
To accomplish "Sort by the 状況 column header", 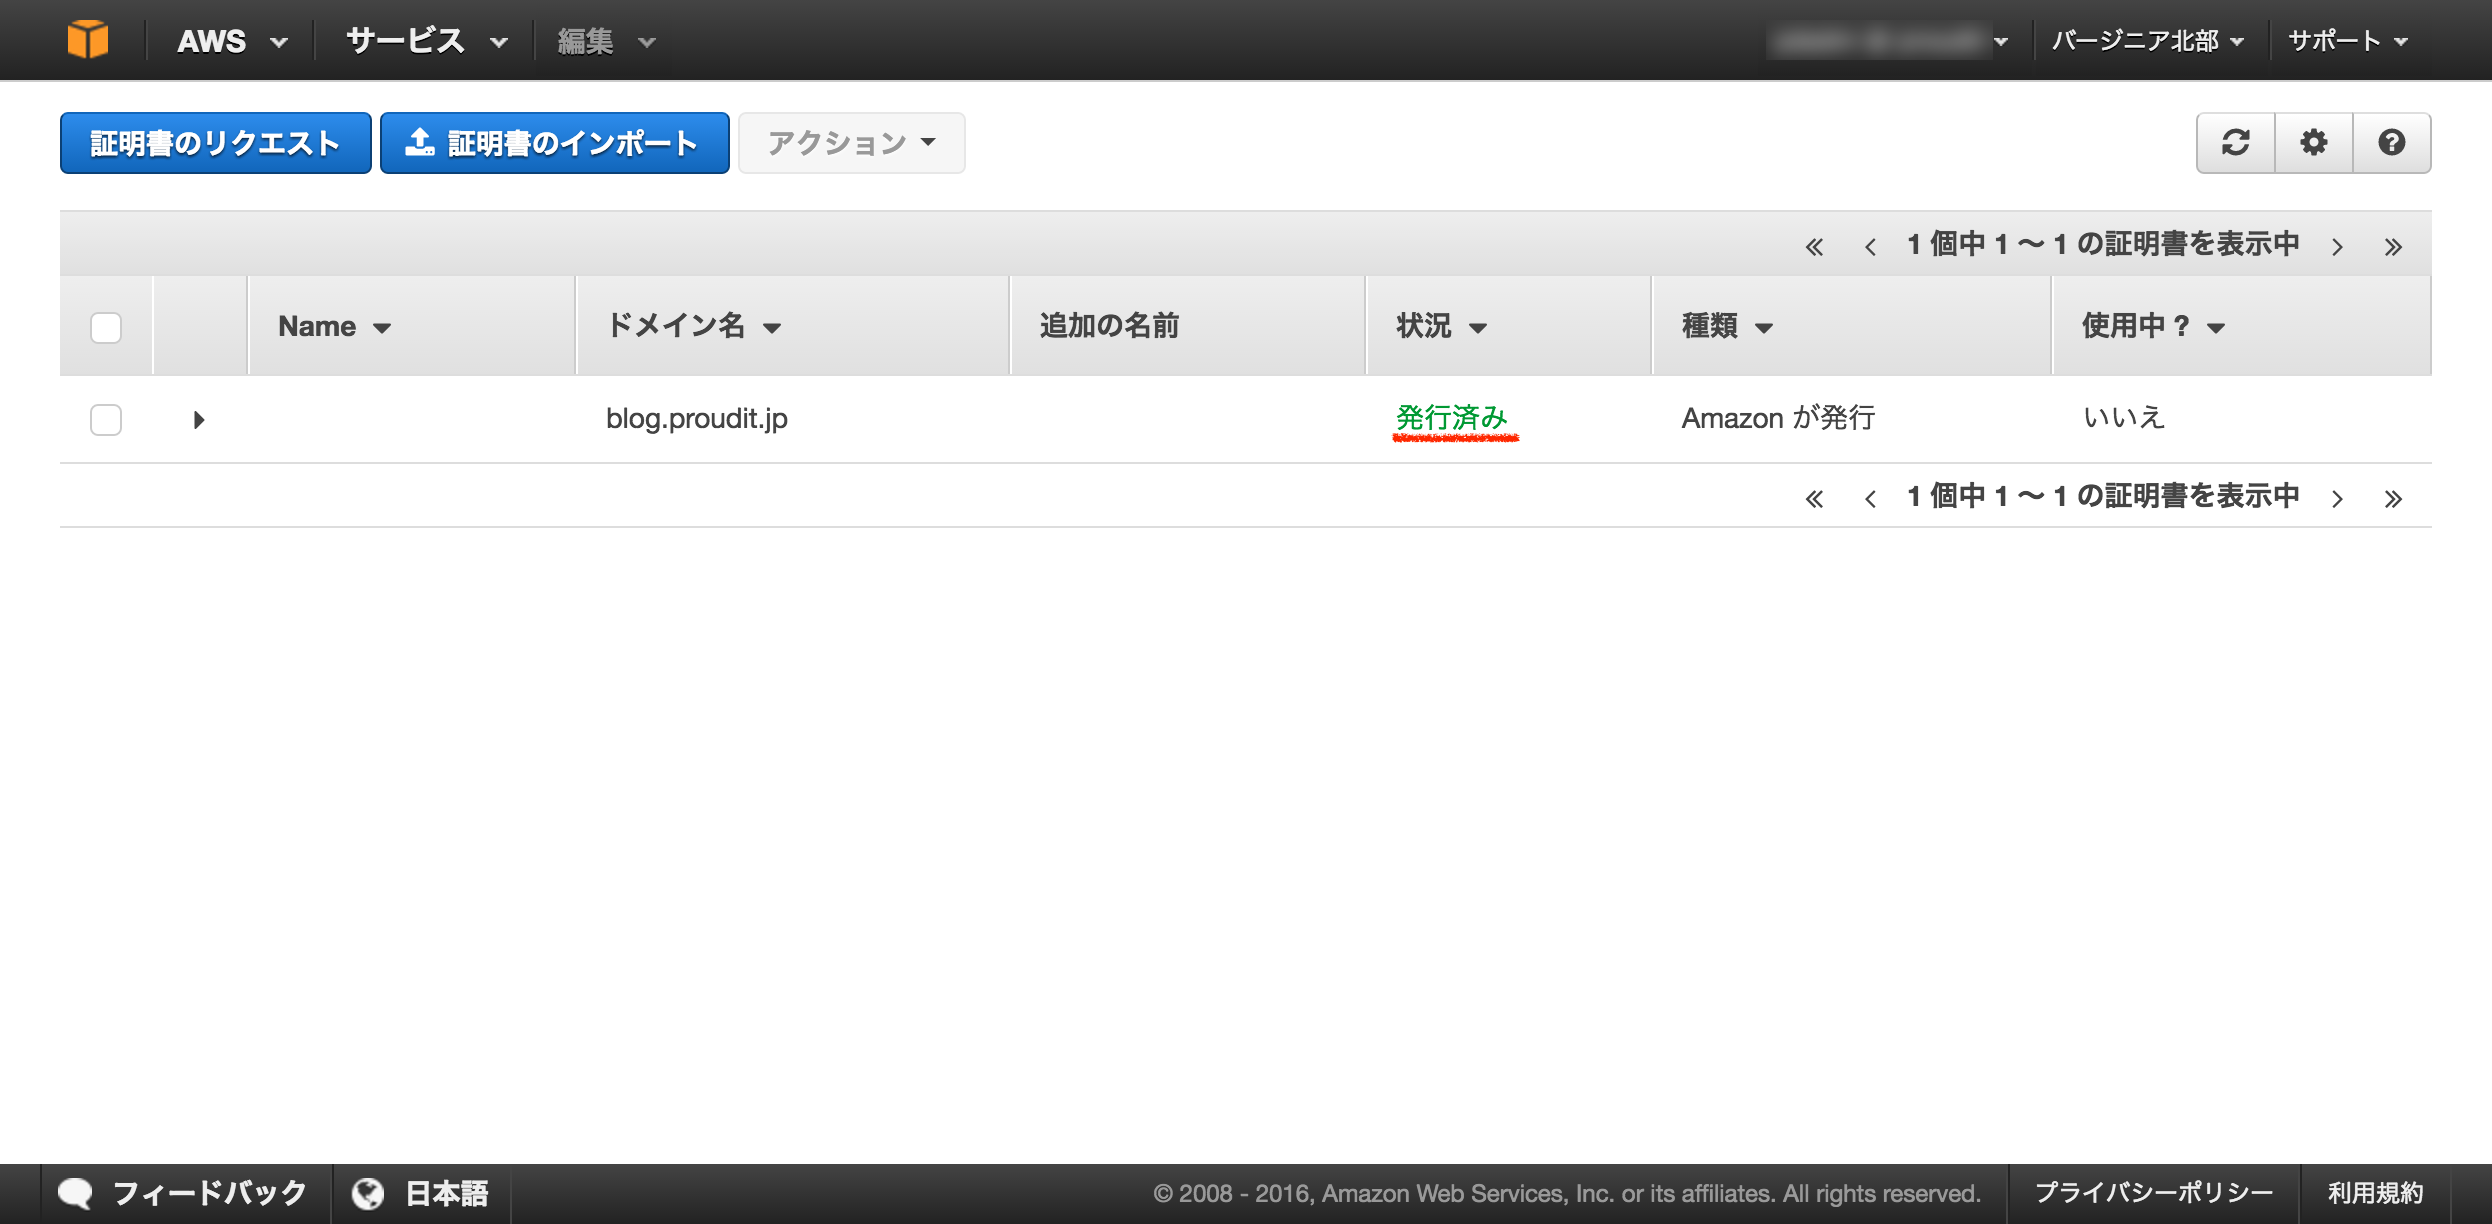I will point(1440,326).
